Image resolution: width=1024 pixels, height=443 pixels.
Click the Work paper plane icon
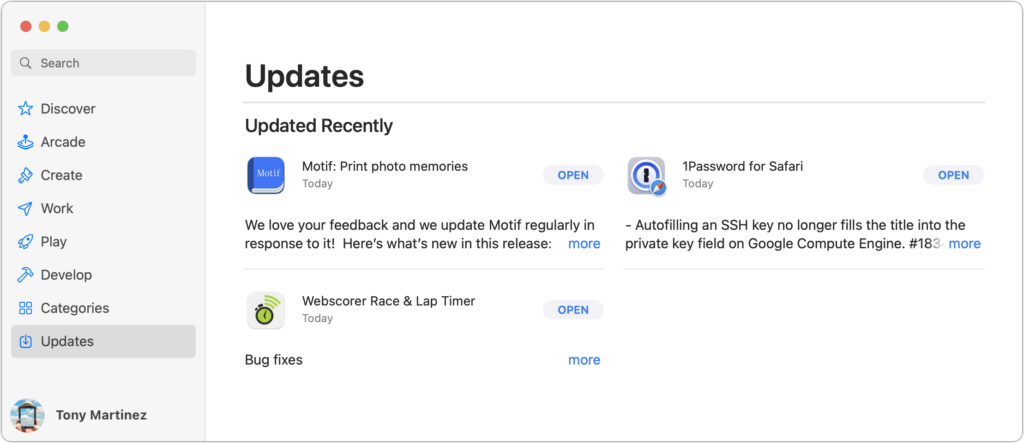point(25,208)
